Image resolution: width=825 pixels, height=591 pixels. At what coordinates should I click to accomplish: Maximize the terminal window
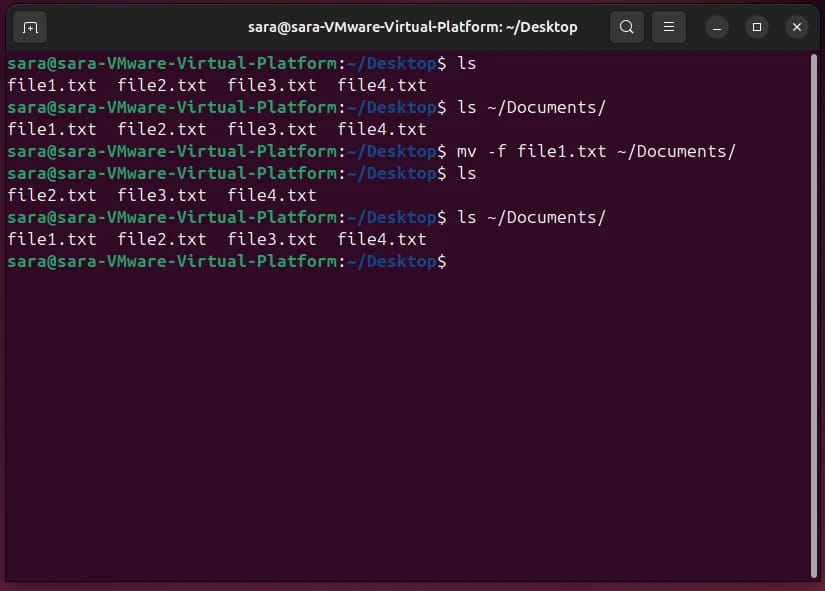(x=757, y=27)
